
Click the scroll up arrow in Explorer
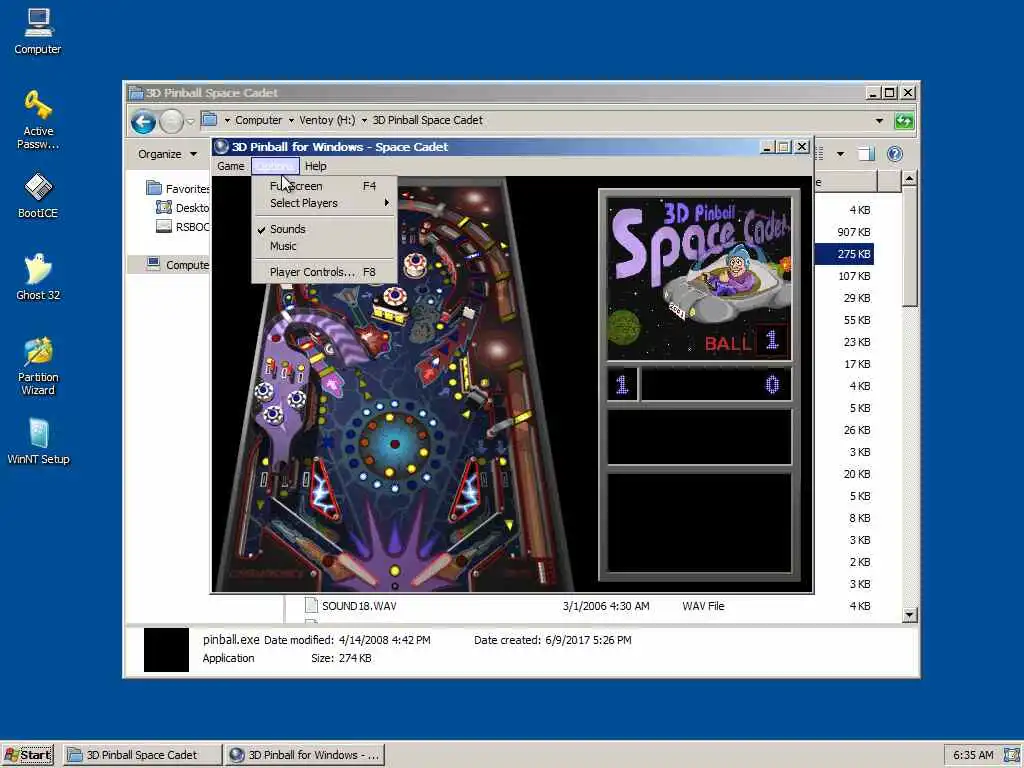click(x=910, y=178)
